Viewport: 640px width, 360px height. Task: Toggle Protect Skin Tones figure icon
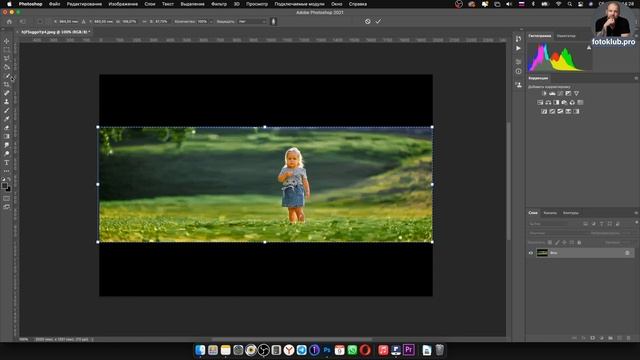(x=273, y=21)
